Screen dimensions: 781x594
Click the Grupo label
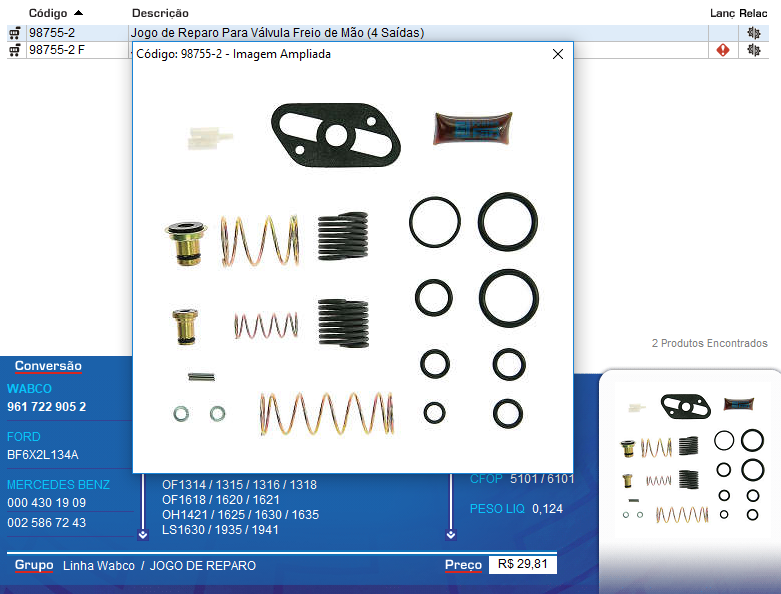34,566
